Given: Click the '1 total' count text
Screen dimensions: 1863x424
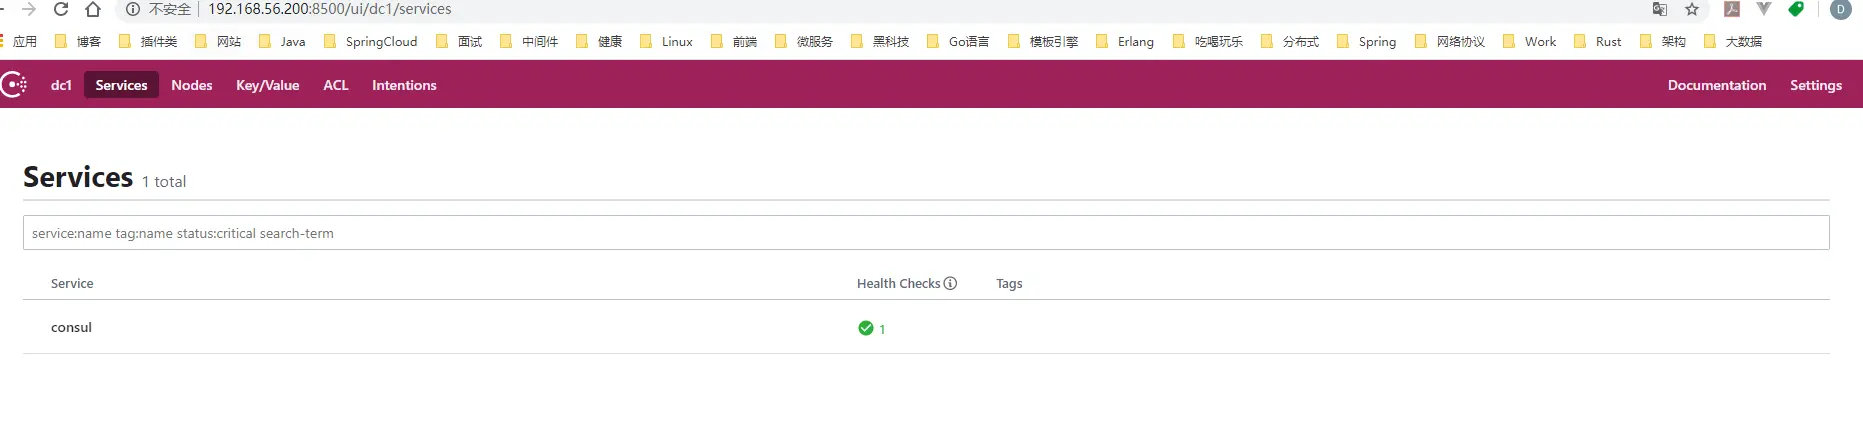Looking at the screenshot, I should [x=164, y=181].
